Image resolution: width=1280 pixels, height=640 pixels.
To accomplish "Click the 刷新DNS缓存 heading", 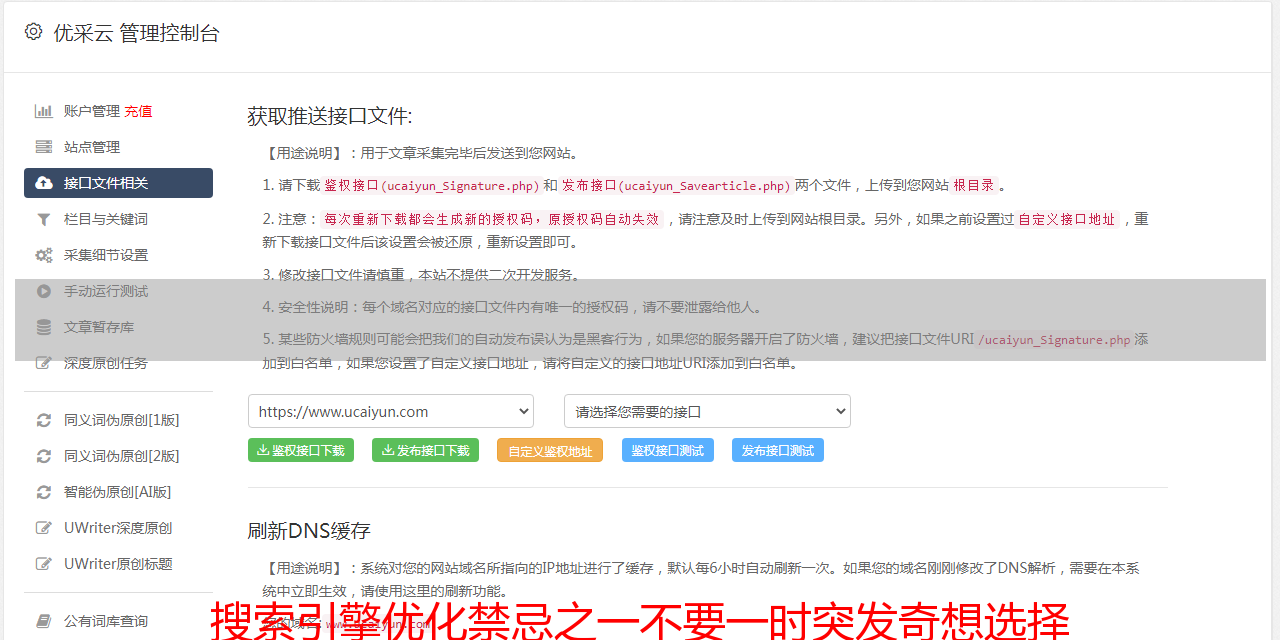I will click(x=309, y=530).
